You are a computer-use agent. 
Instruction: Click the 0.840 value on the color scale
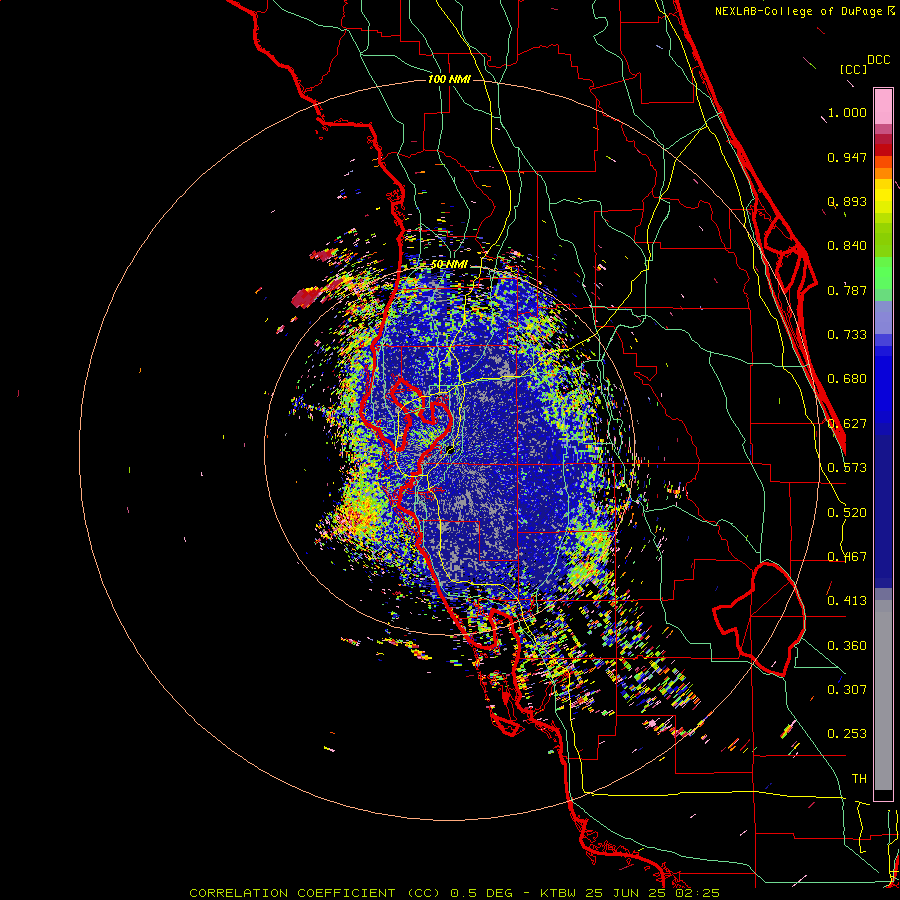(847, 246)
